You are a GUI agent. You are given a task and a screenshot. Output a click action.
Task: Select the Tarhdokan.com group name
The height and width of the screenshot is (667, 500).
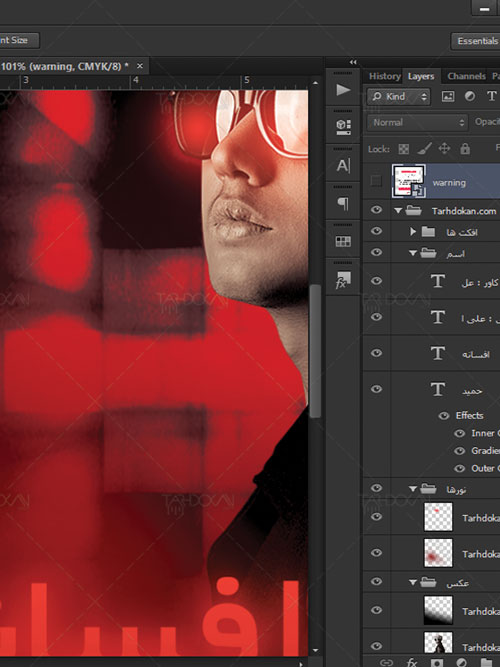pyautogui.click(x=464, y=211)
